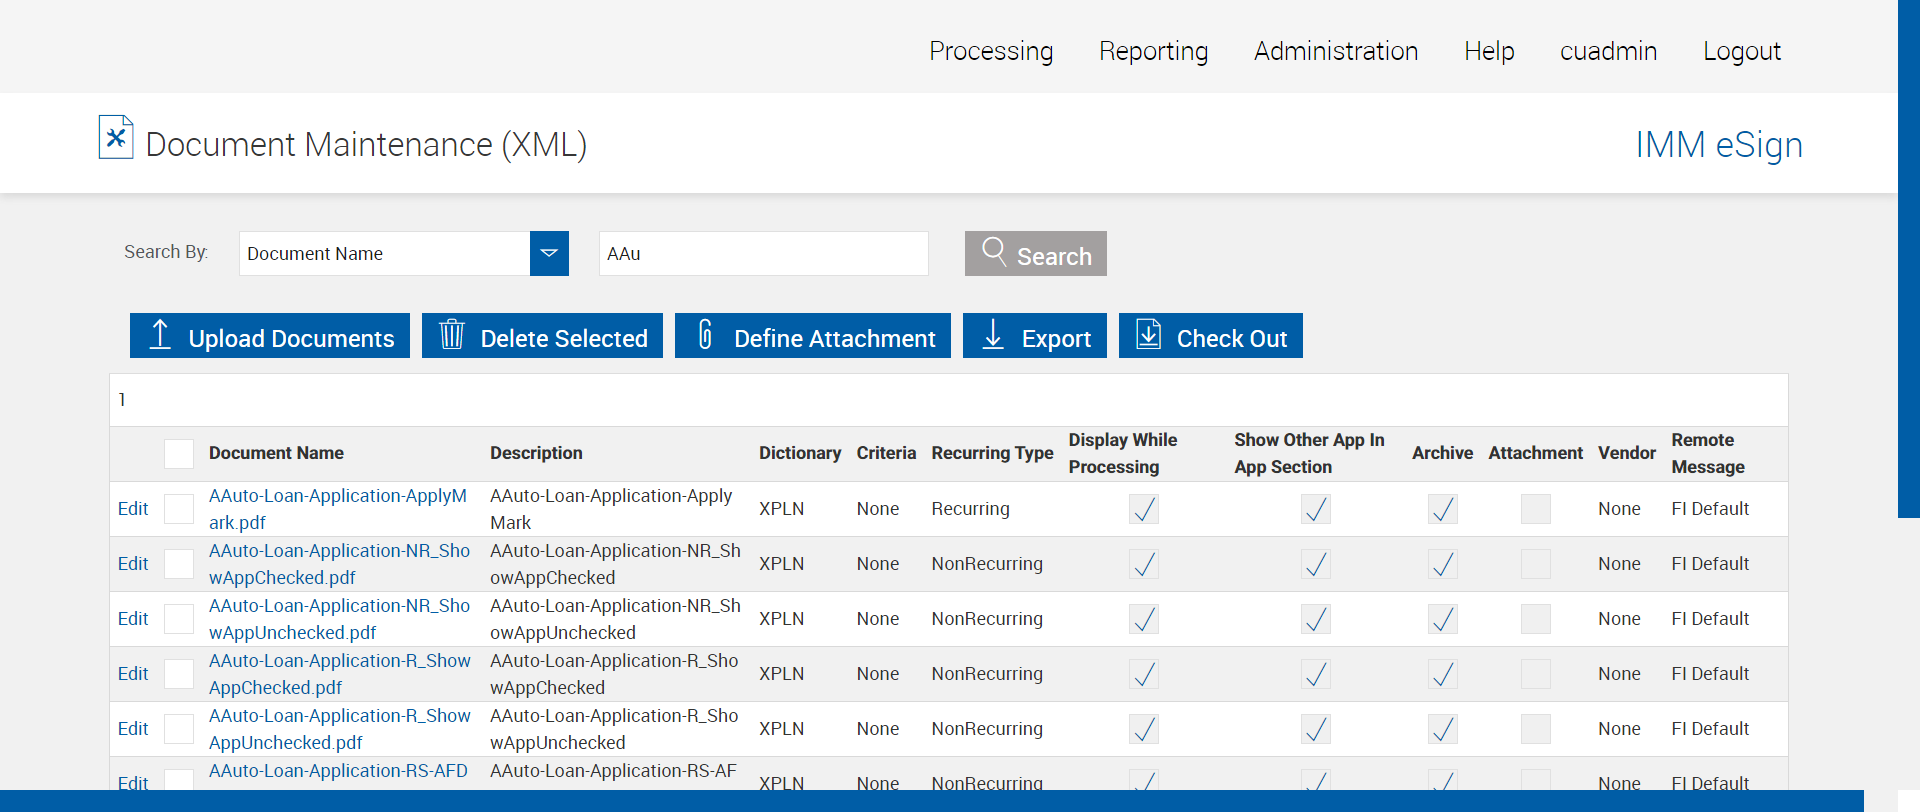Click the trash can Delete Selected icon

[x=452, y=335]
